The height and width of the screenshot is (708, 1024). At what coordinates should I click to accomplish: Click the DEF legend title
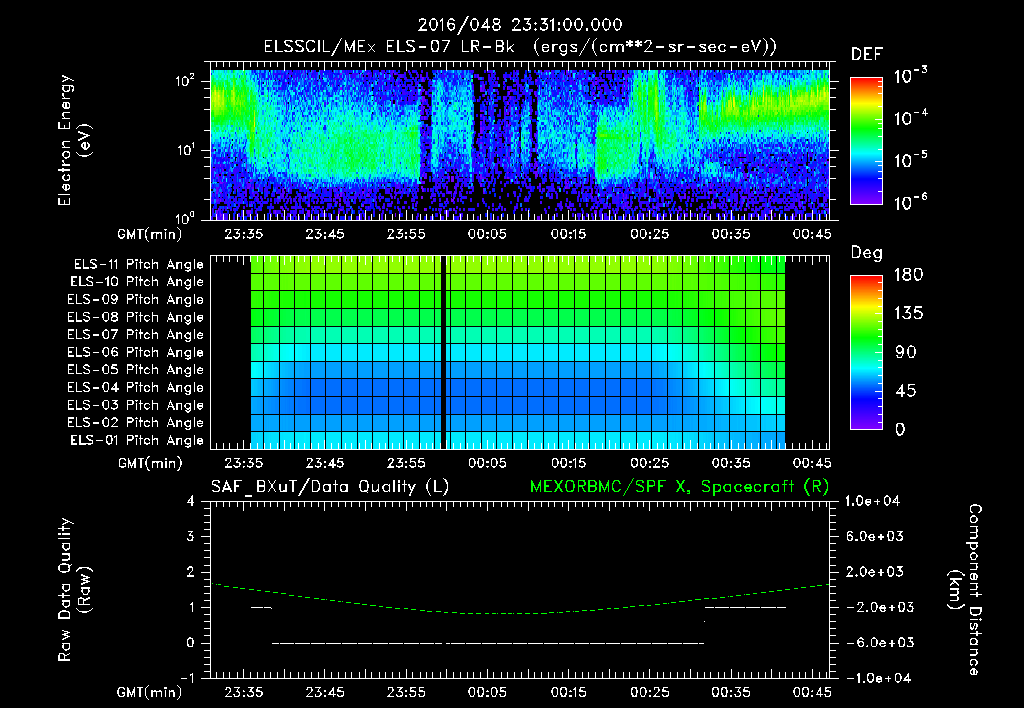(867, 55)
